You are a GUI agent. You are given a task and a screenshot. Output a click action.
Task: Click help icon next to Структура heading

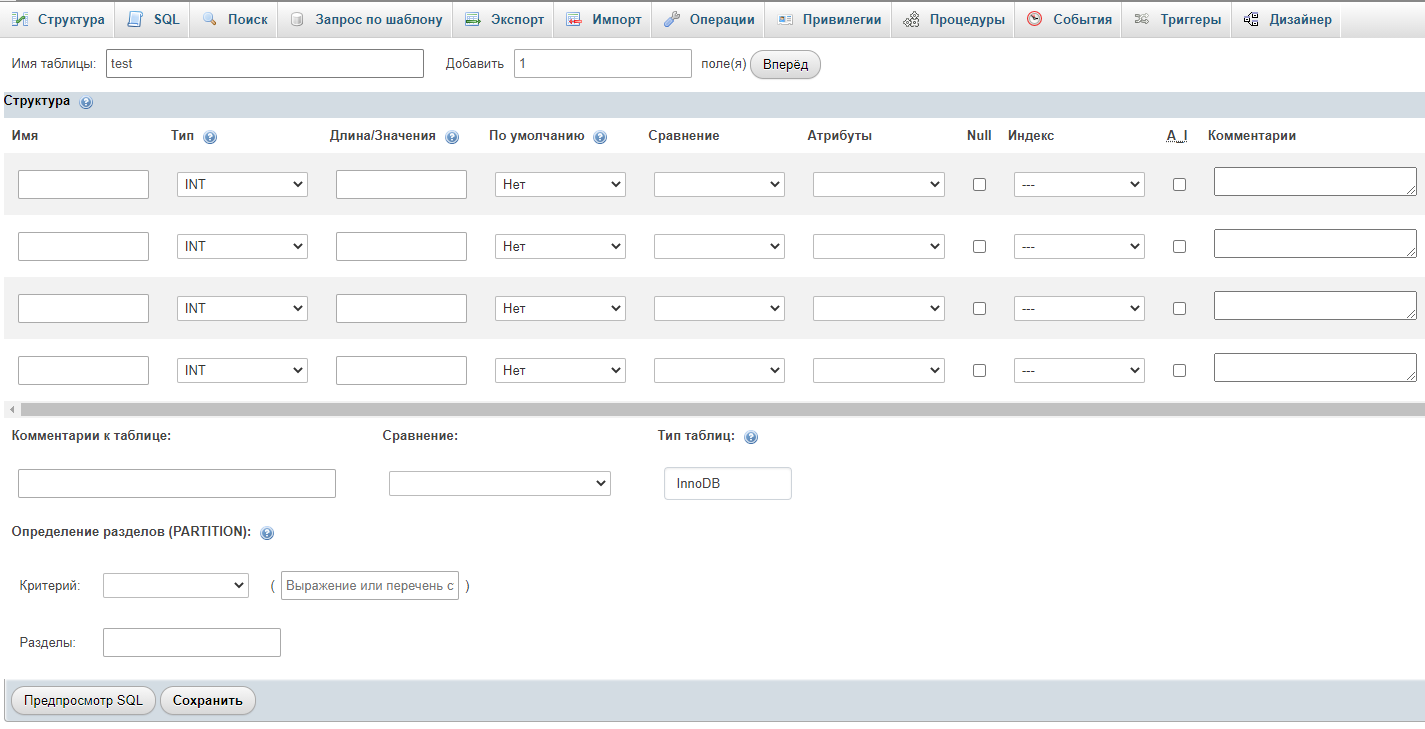[86, 103]
